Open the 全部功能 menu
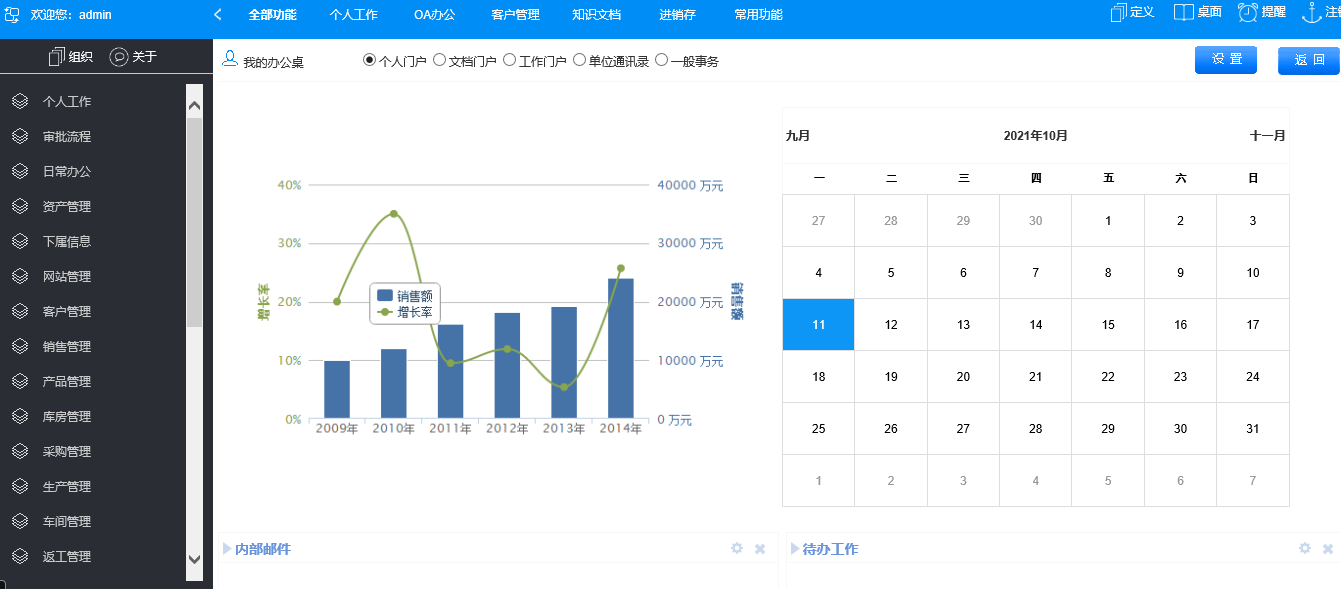Image resolution: width=1341 pixels, height=589 pixels. (272, 15)
